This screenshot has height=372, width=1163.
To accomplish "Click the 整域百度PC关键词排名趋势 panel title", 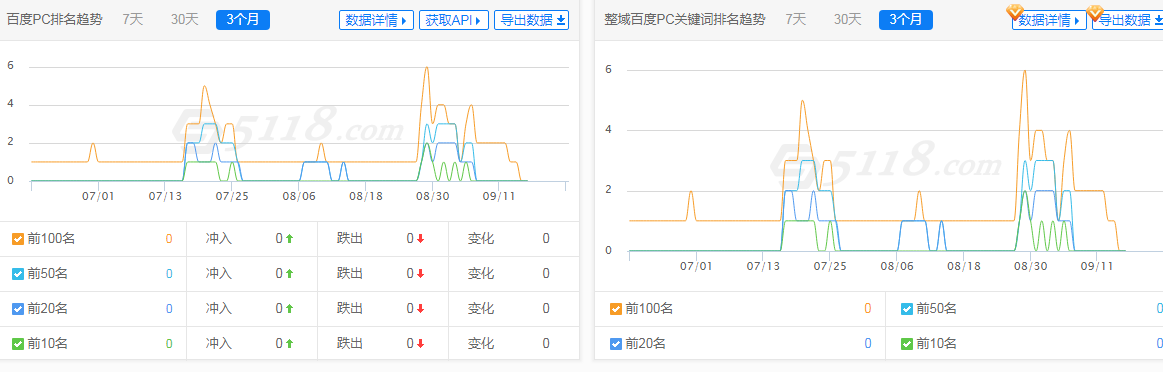I will [x=685, y=20].
